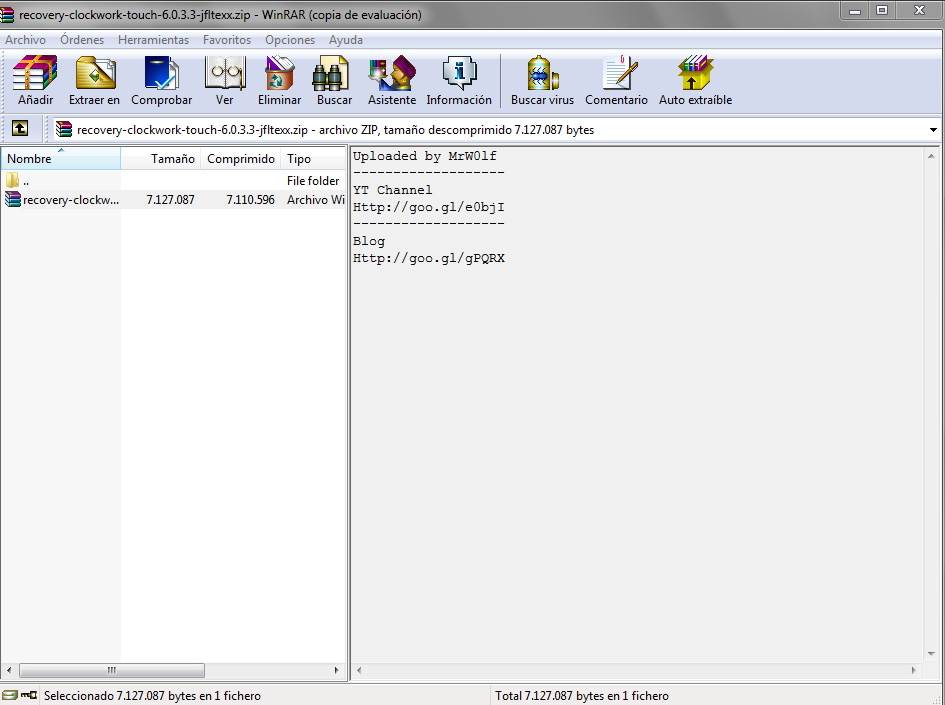Image resolution: width=945 pixels, height=705 pixels.
Task: Click the archive path text in address bar
Action: tap(335, 130)
